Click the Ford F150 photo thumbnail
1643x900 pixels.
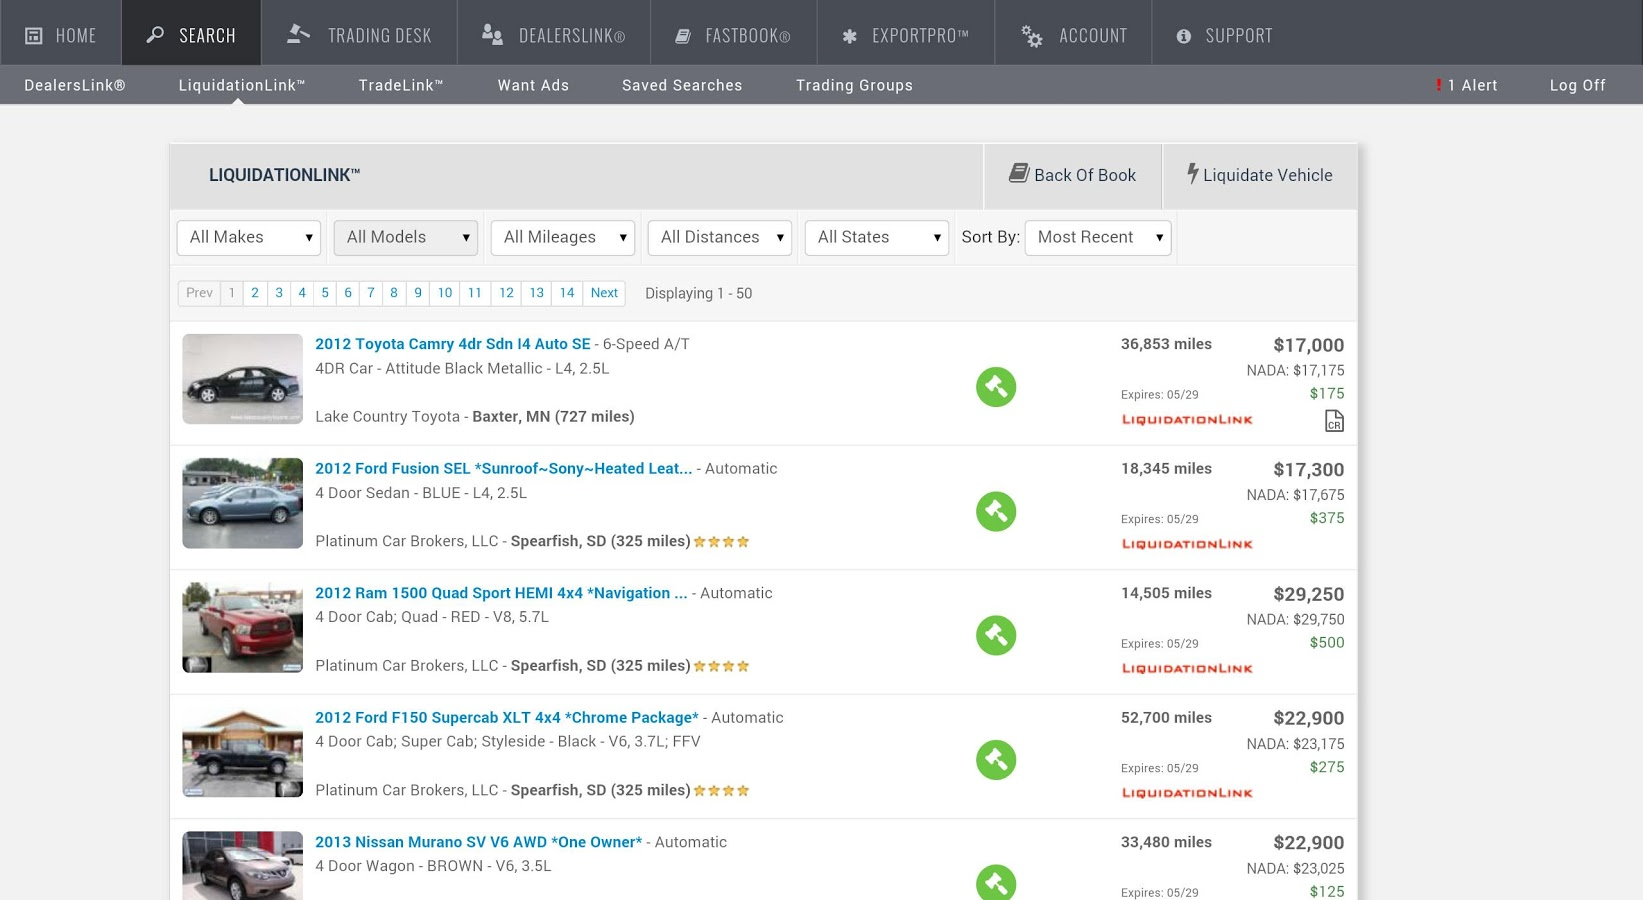[x=242, y=752]
